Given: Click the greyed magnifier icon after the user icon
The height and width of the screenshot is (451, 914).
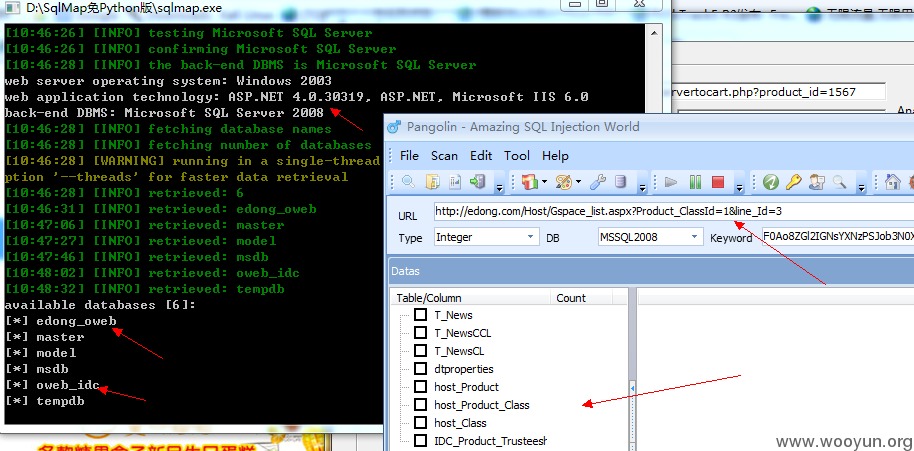Looking at the screenshot, I should coord(839,182).
